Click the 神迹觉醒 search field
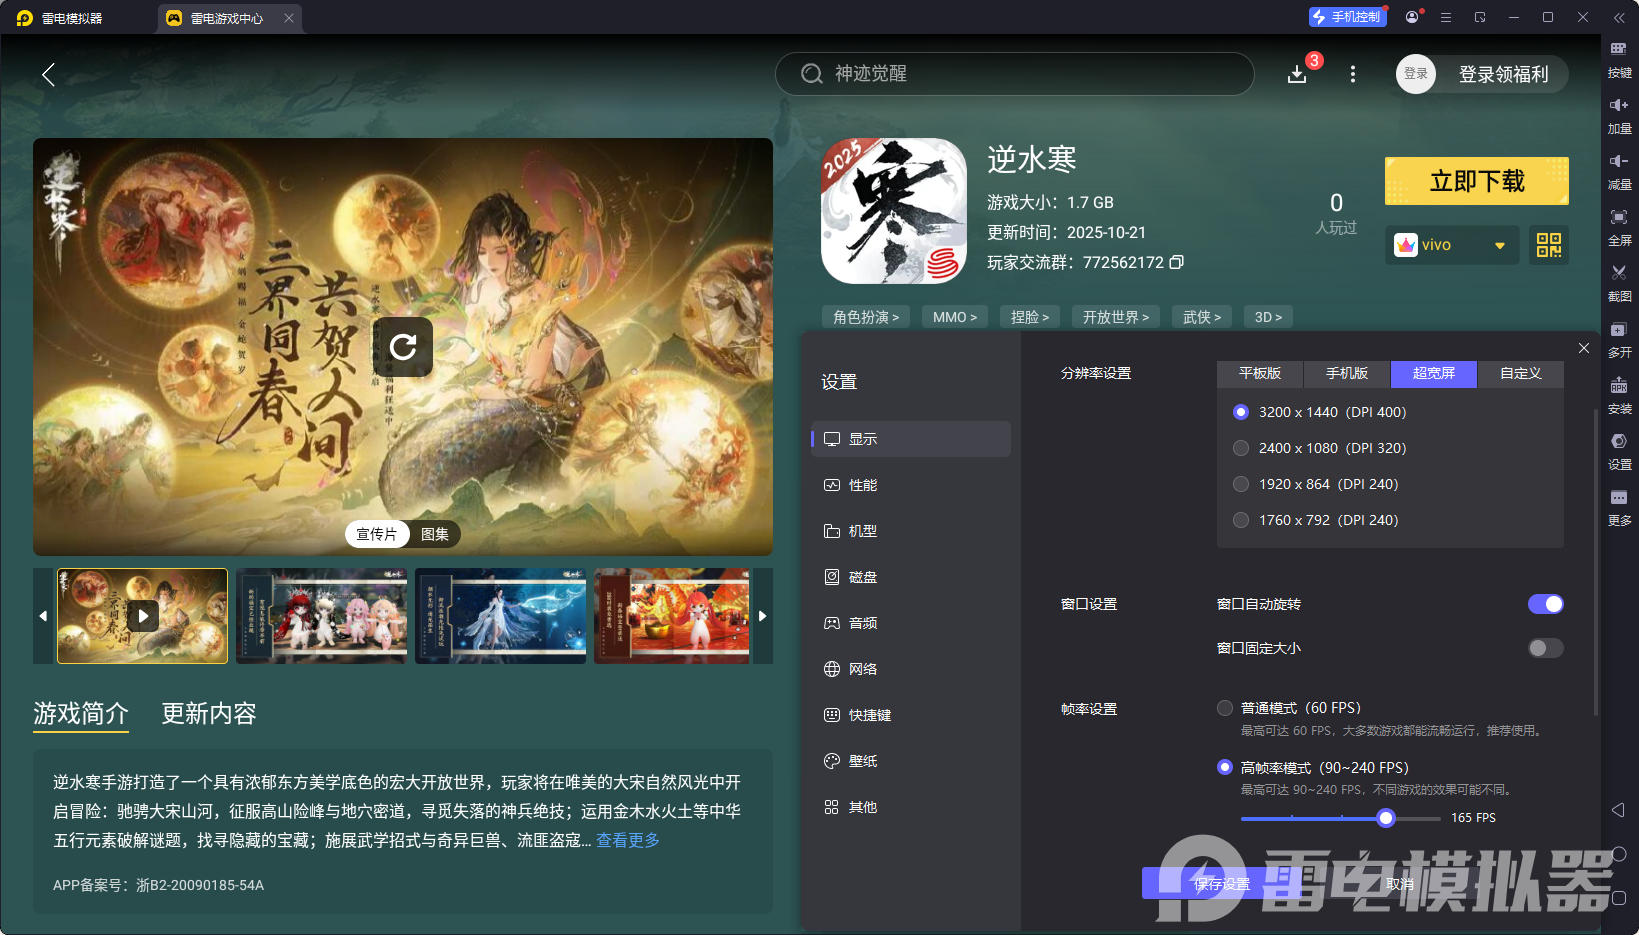The width and height of the screenshot is (1639, 935). tap(1014, 74)
